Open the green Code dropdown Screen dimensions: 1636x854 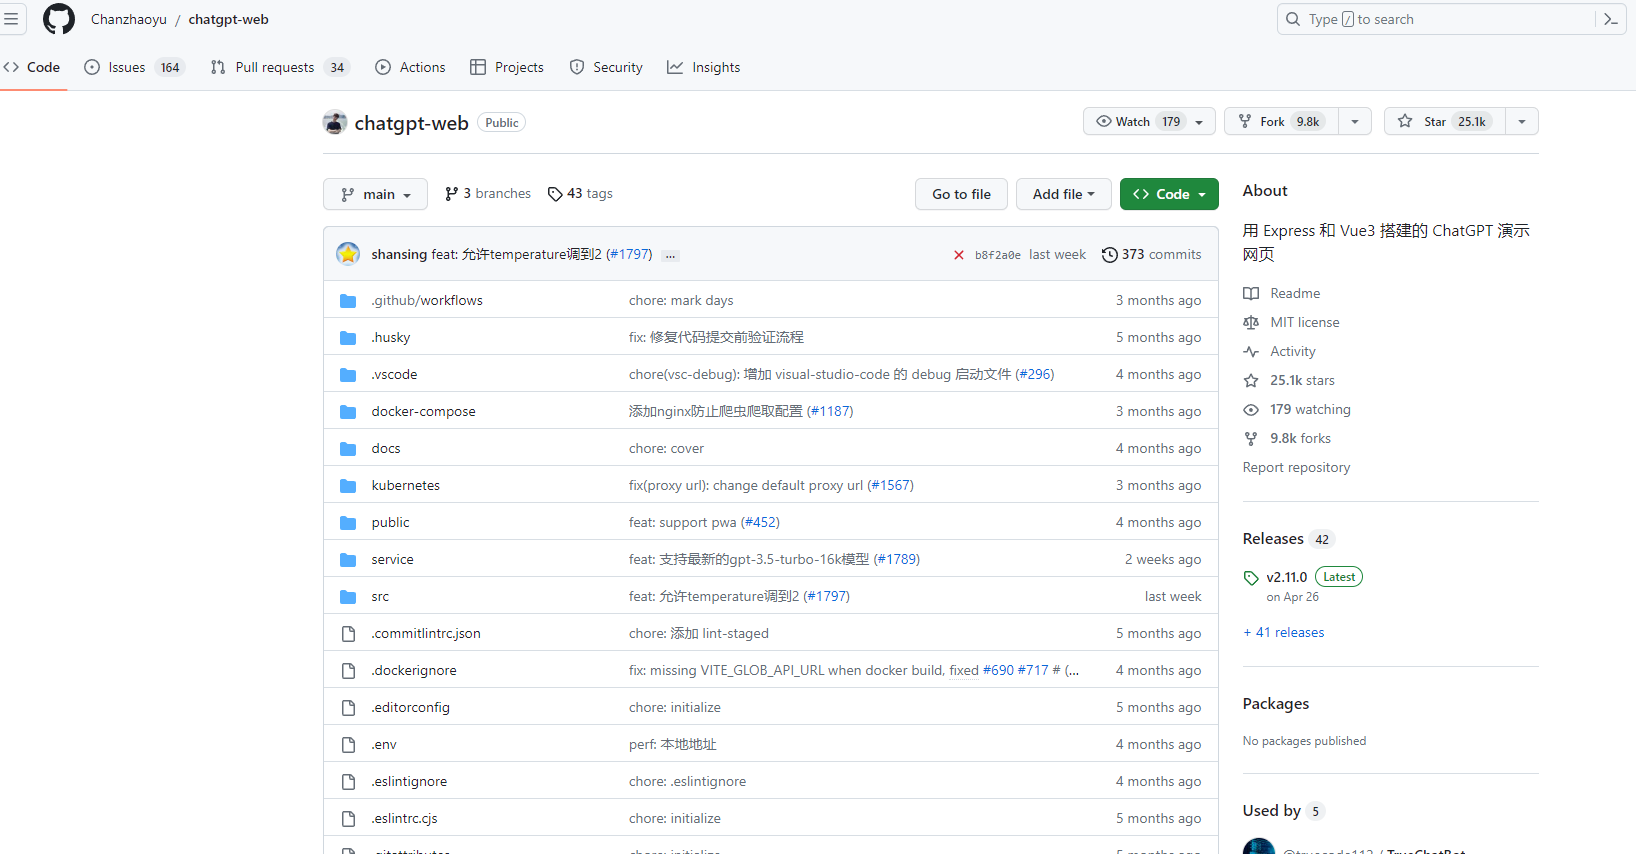[x=1169, y=194]
